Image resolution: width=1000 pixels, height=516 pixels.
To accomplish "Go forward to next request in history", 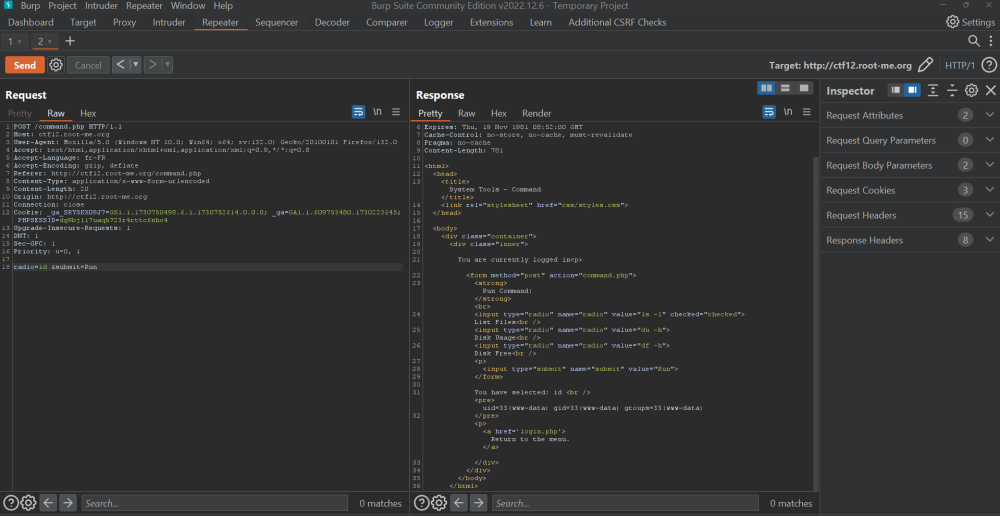I will pos(152,65).
